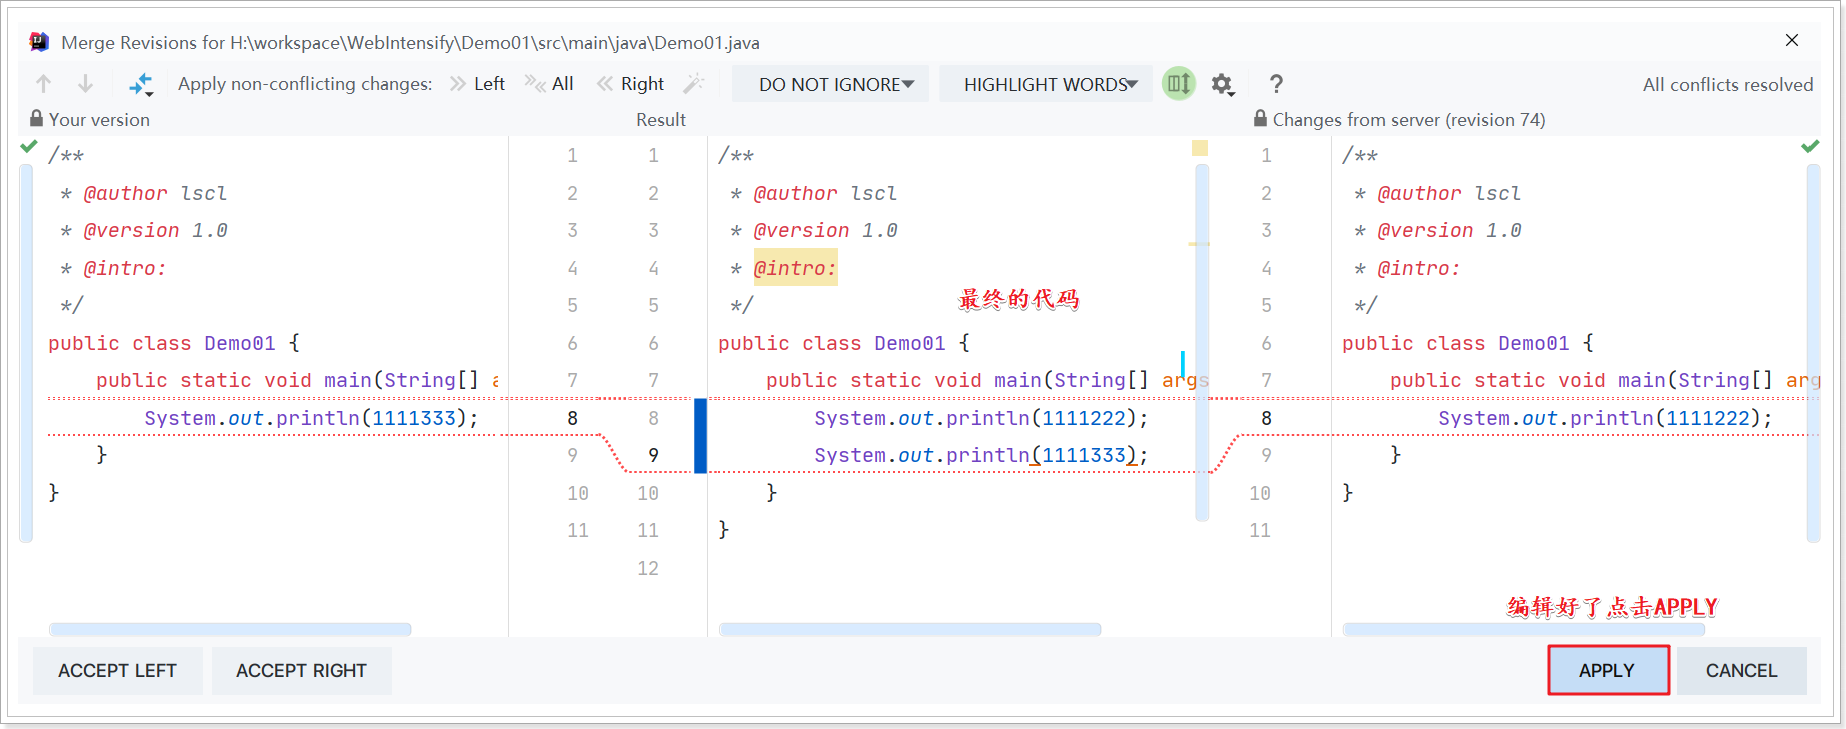Image resolution: width=1846 pixels, height=729 pixels.
Task: Click the right pane horizontal scrollbar
Action: click(1524, 630)
